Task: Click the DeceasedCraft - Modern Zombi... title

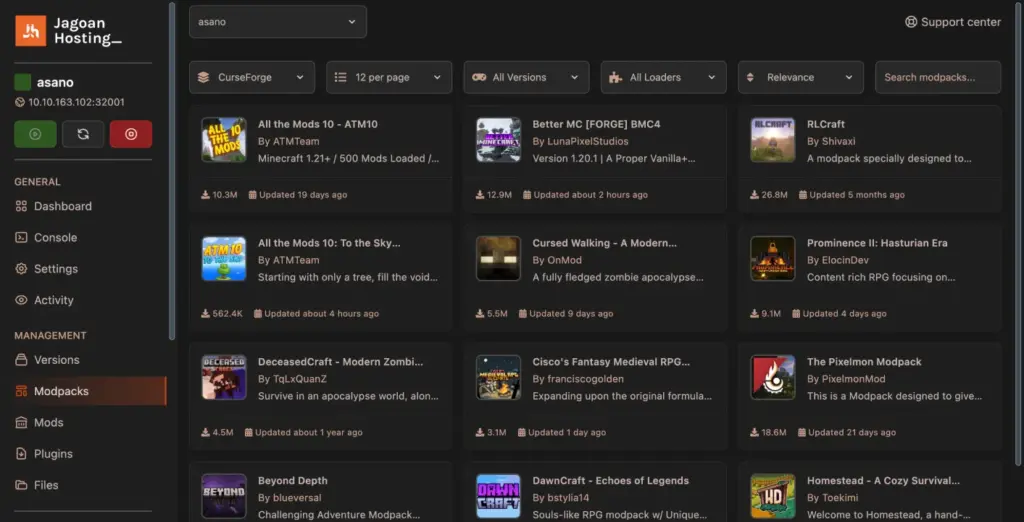Action: 340,362
